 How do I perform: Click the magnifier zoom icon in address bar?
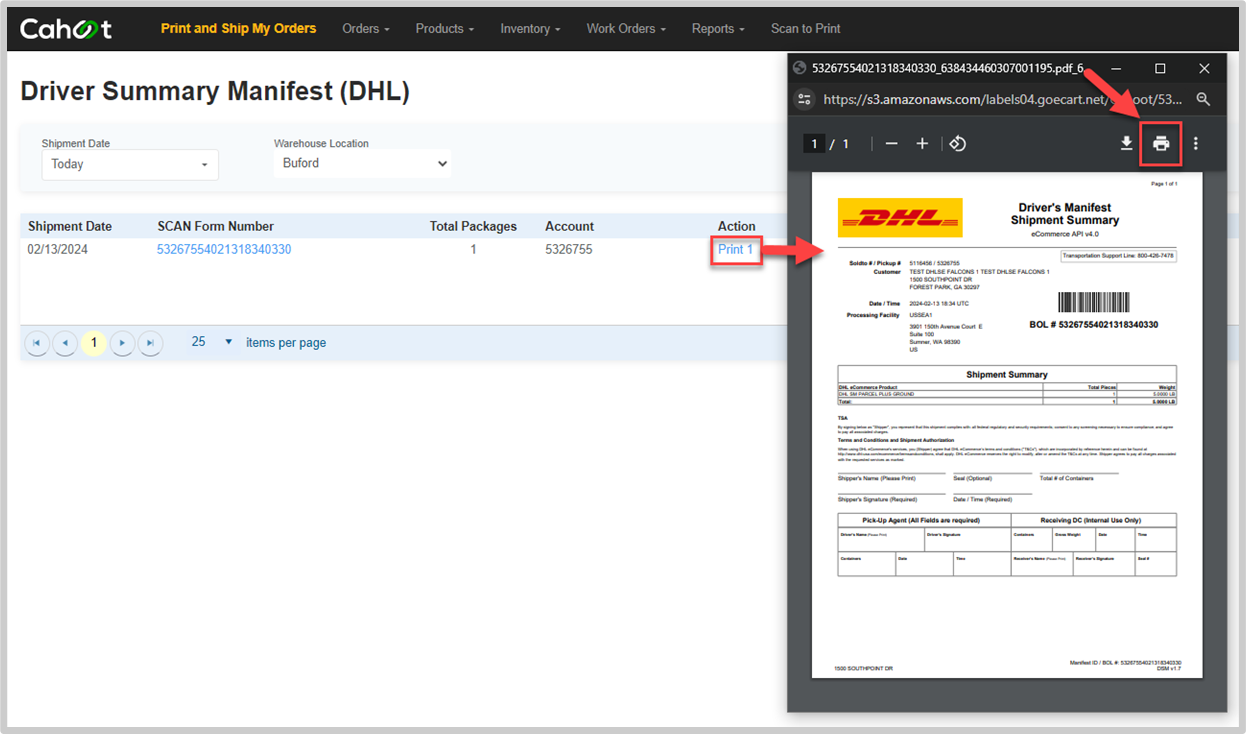click(1203, 99)
